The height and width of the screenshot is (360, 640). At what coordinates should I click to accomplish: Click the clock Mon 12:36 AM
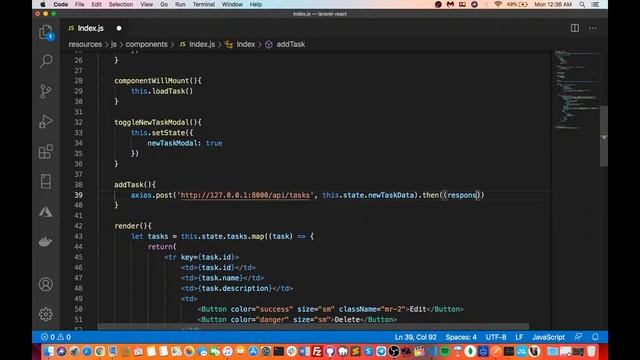(x=553, y=4)
